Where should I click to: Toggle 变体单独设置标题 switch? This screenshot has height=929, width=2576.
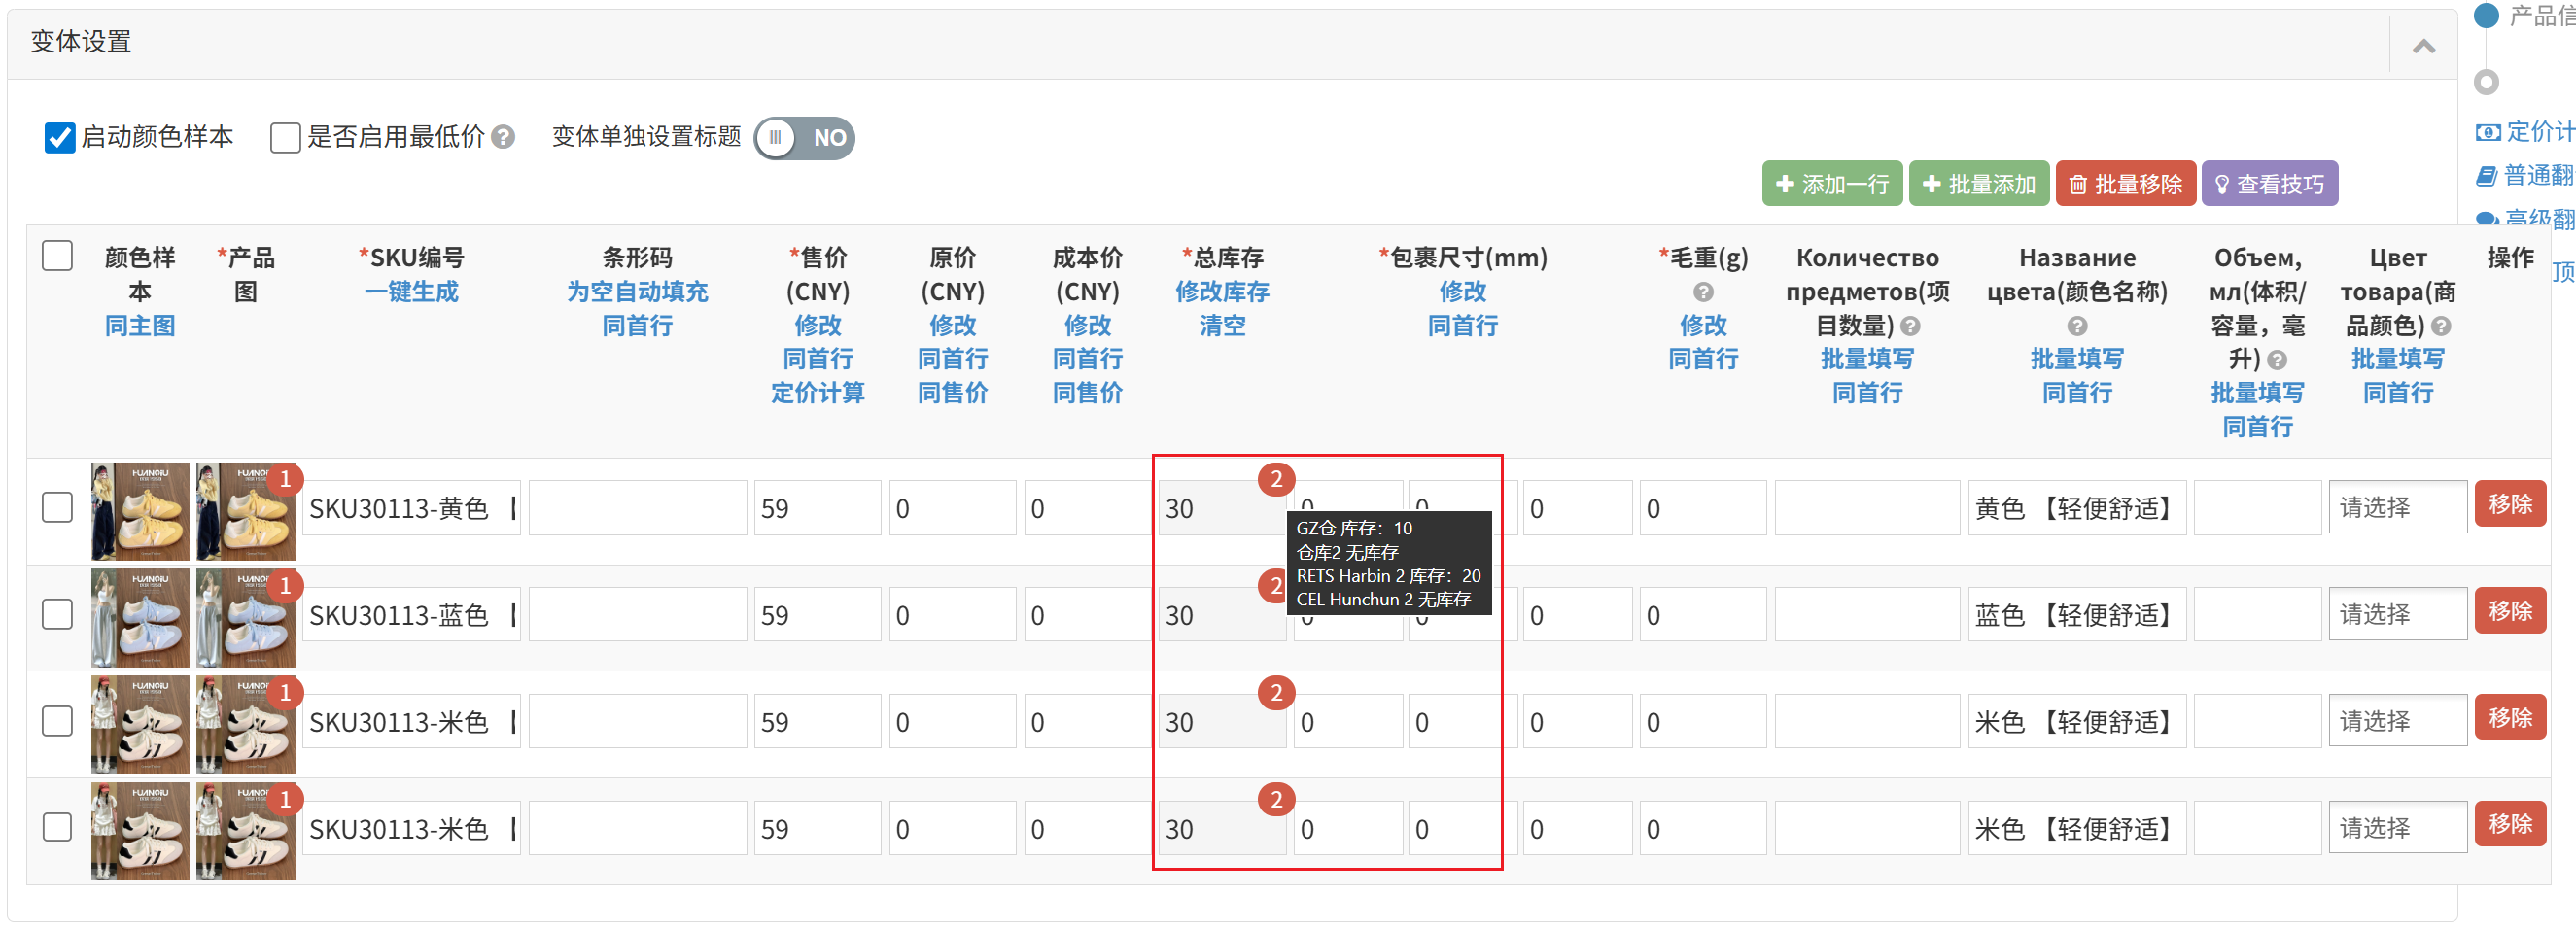[804, 138]
